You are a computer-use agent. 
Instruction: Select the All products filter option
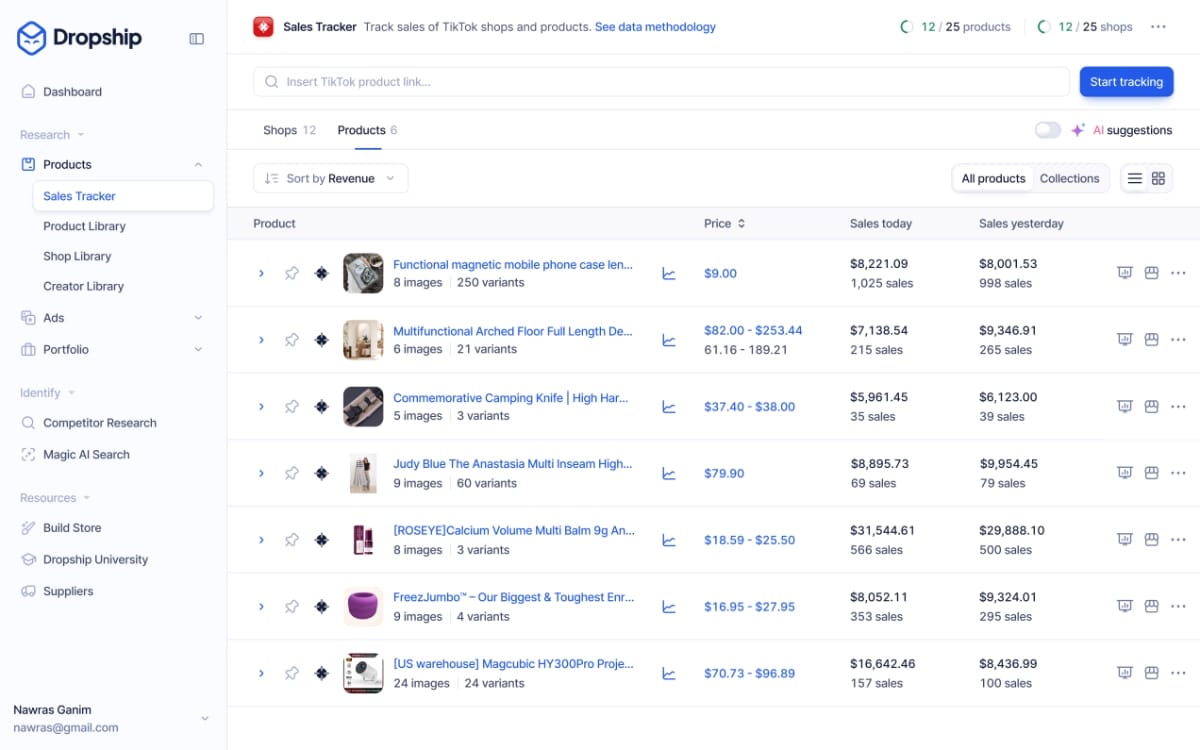993,179
